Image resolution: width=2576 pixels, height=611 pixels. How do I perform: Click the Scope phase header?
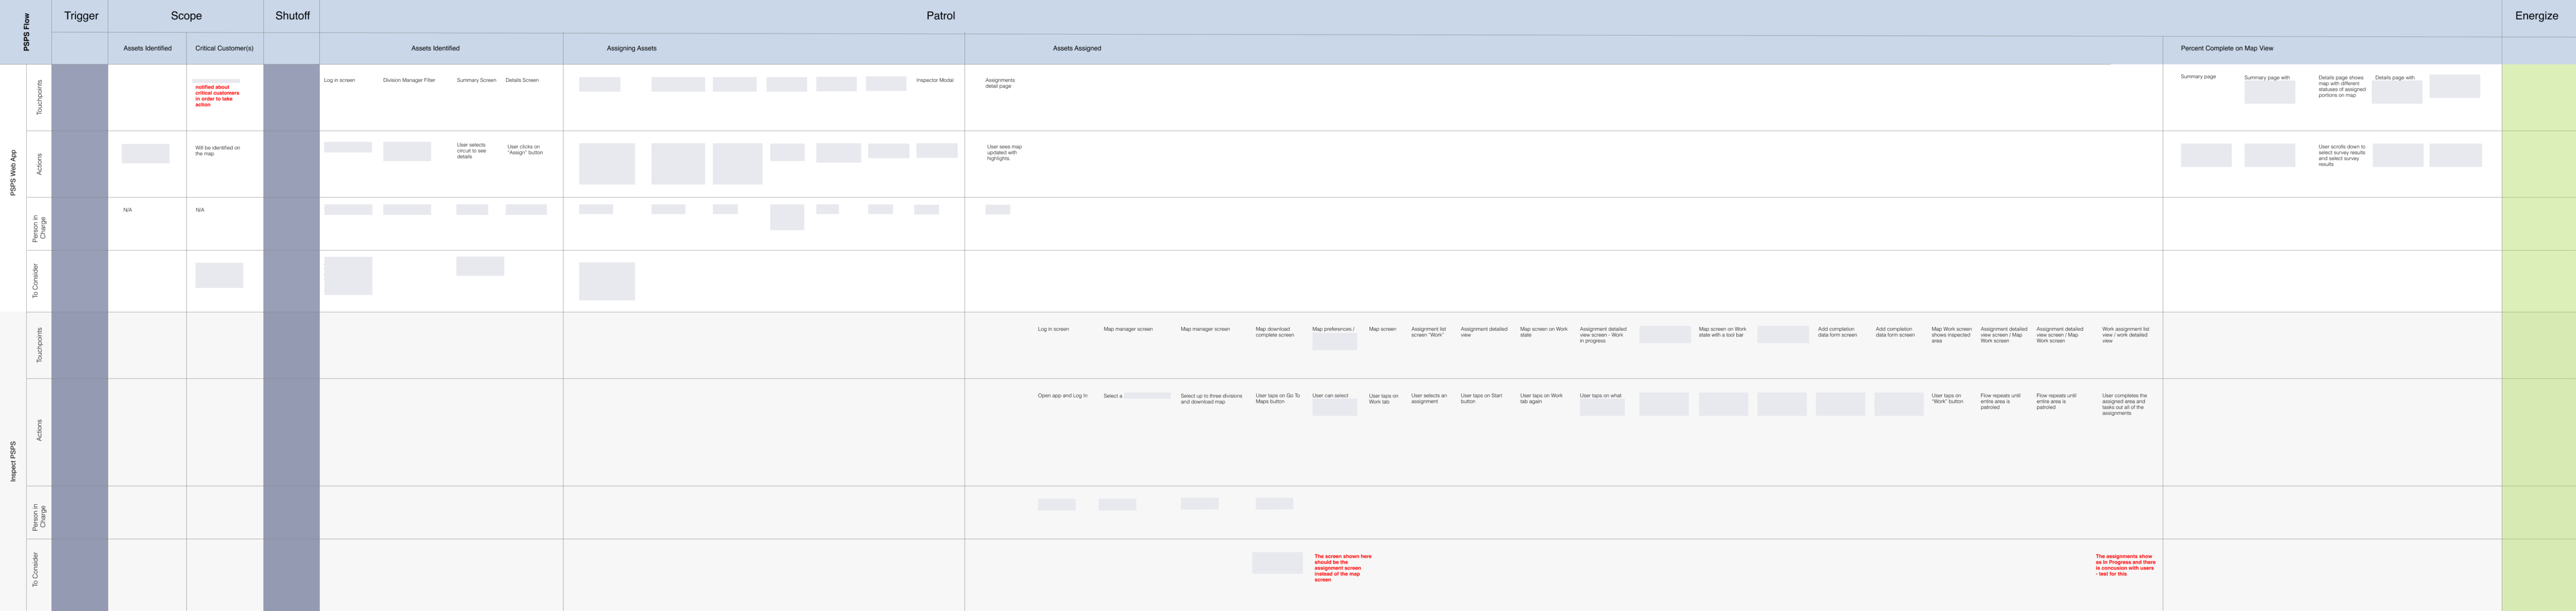(186, 16)
